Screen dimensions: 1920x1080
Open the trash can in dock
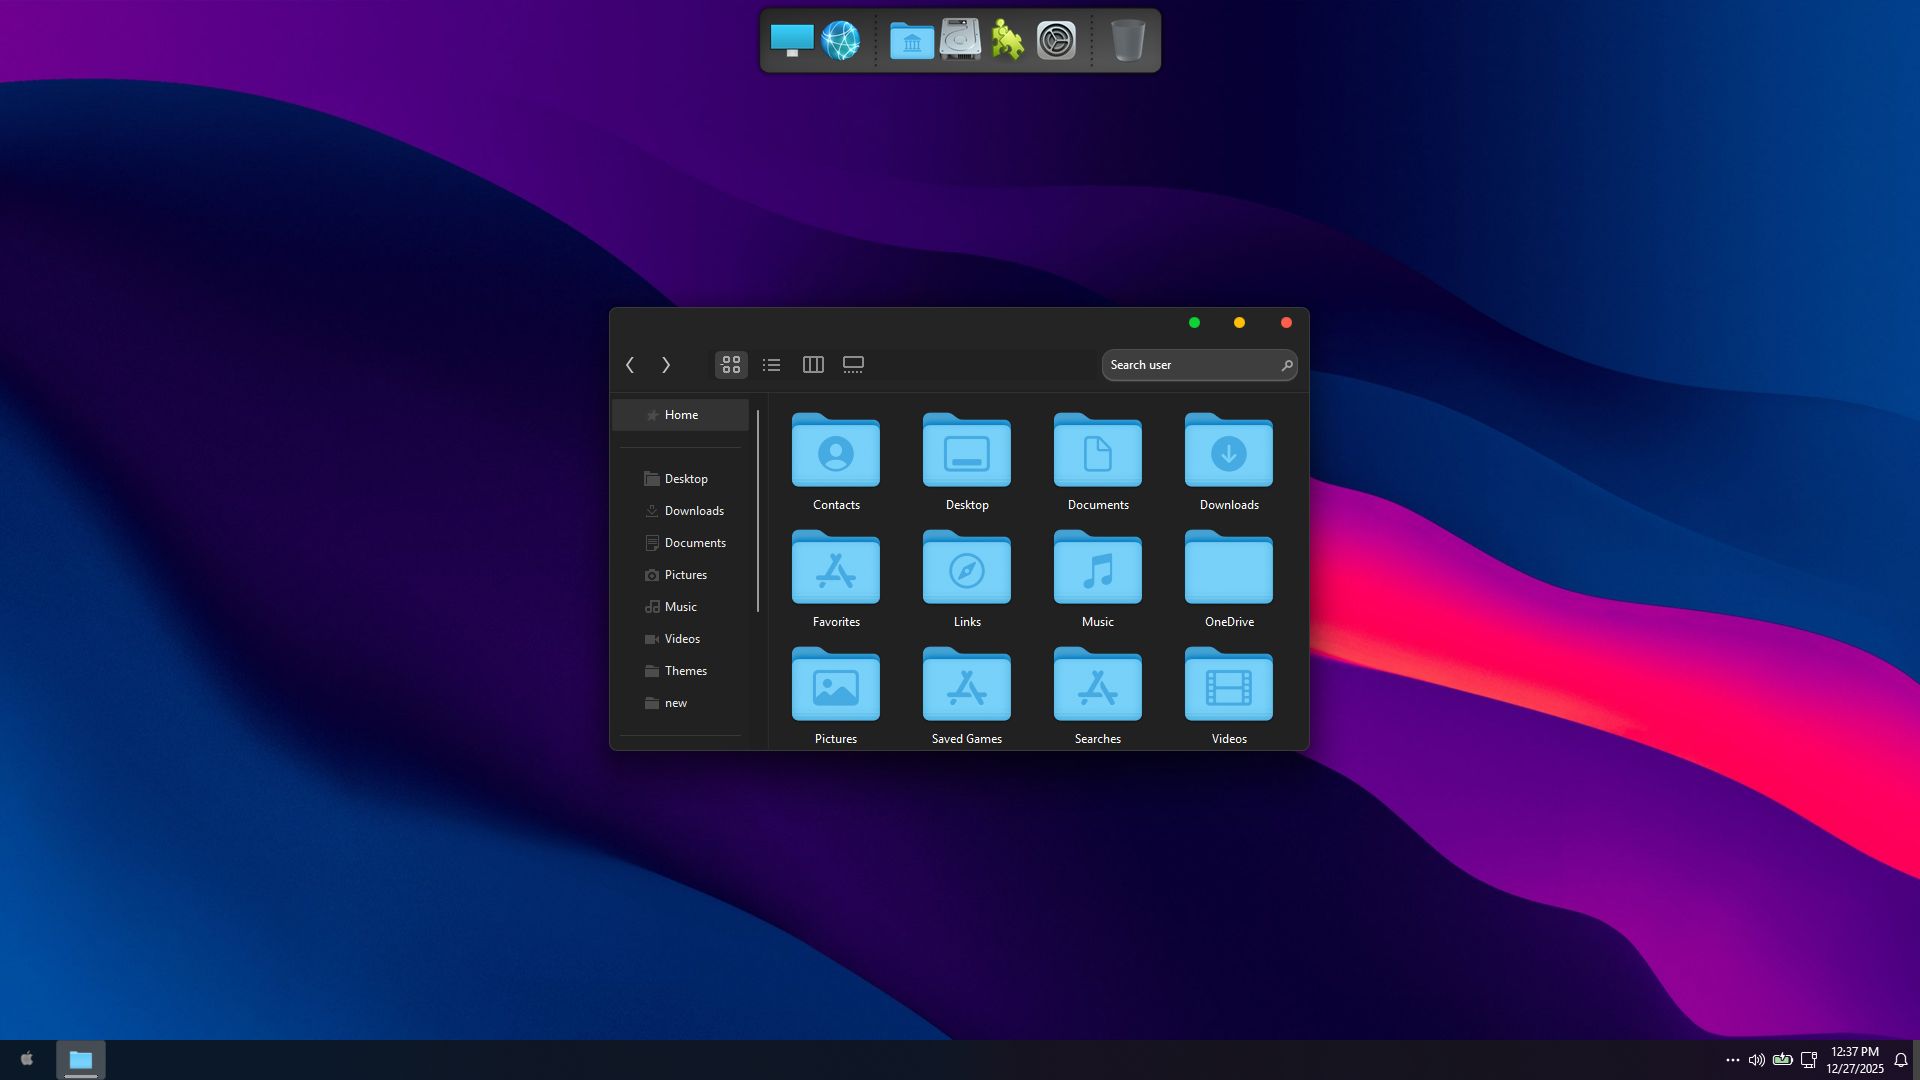[x=1127, y=41]
